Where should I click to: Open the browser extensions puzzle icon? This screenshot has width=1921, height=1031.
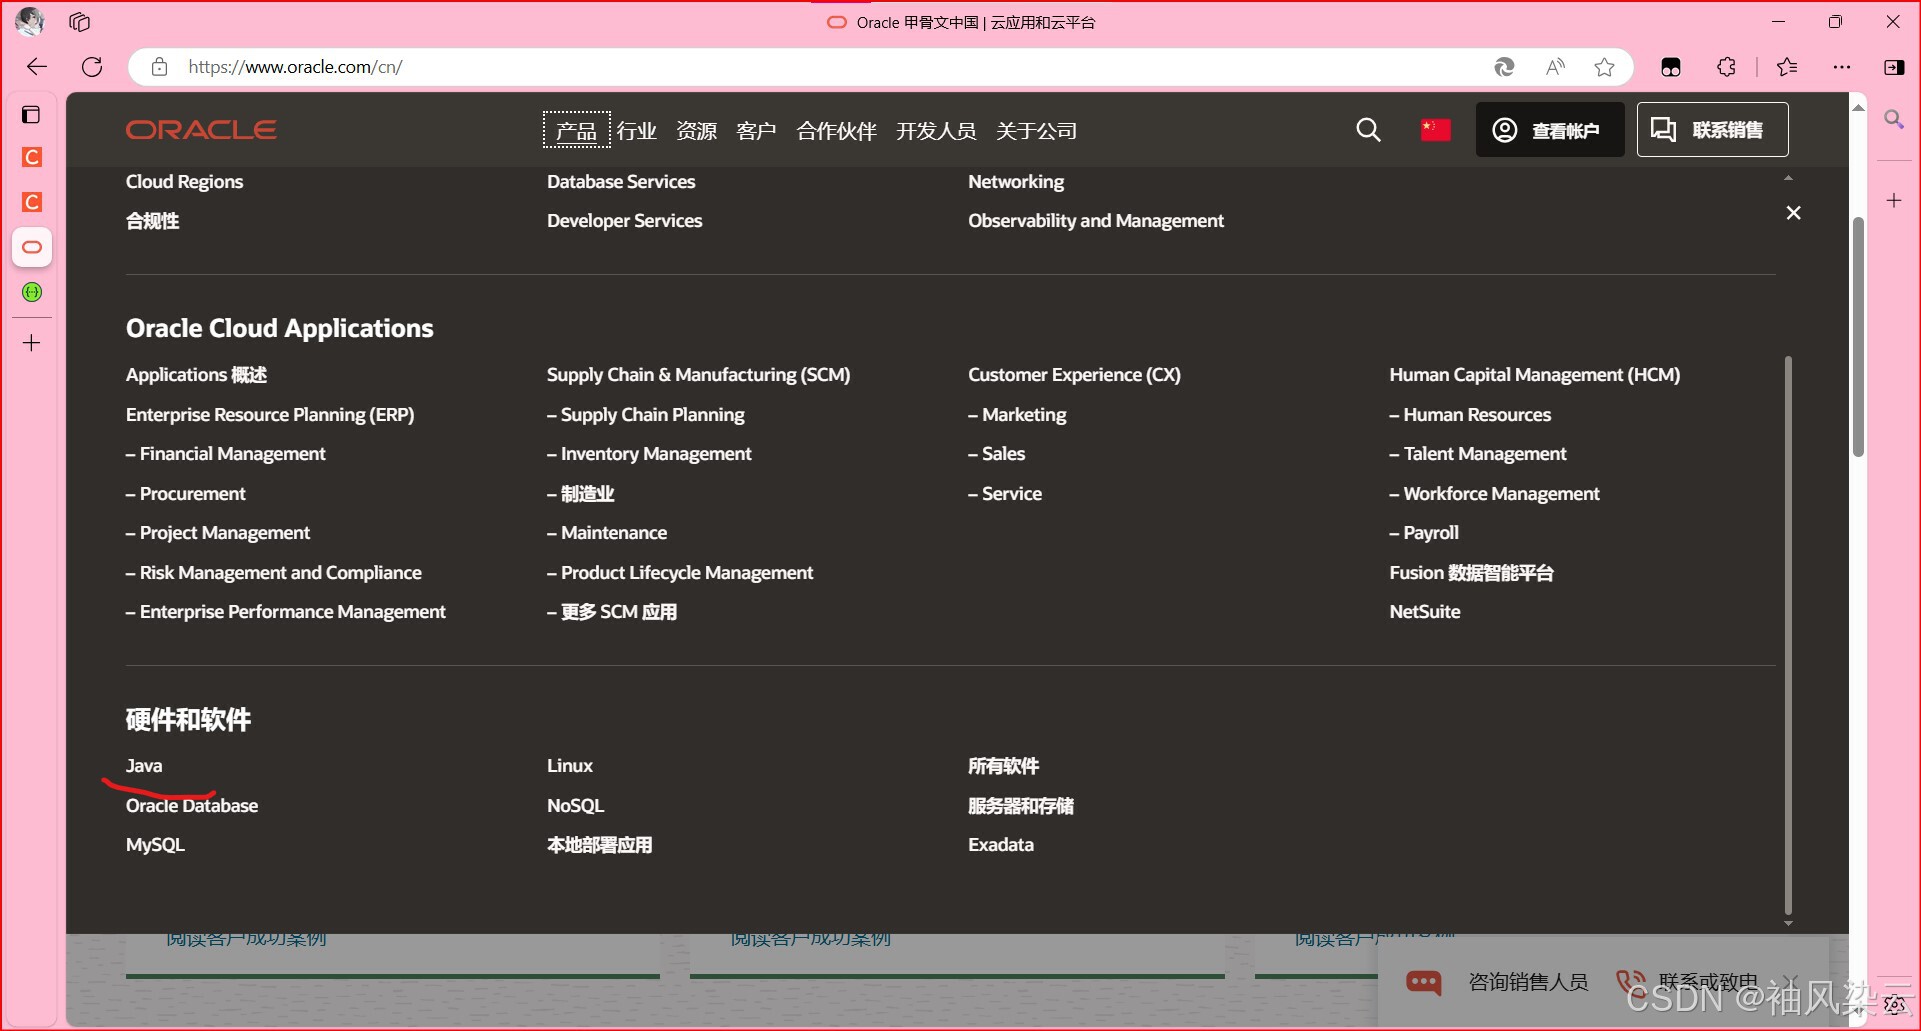tap(1727, 67)
